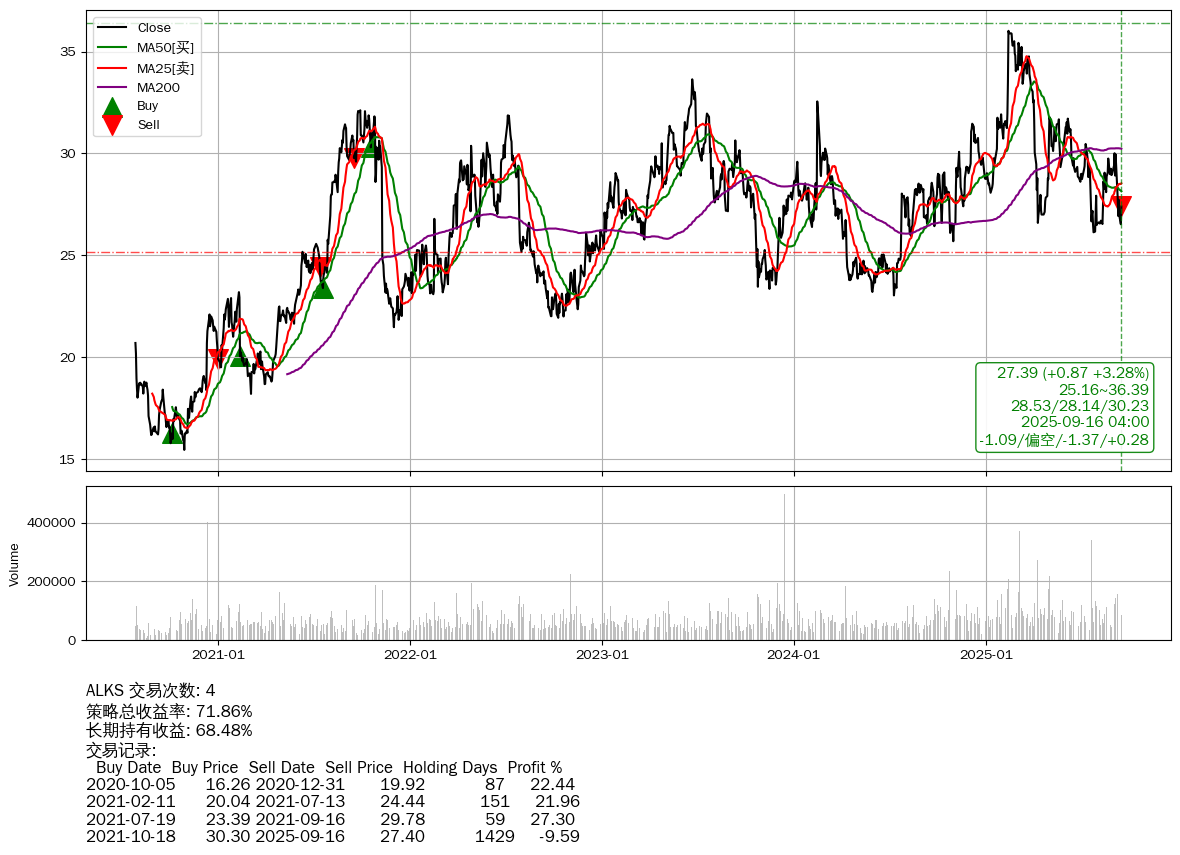This screenshot has width=1180, height=855.
Task: Click the green price info box showing 27.39
Action: [1064, 406]
